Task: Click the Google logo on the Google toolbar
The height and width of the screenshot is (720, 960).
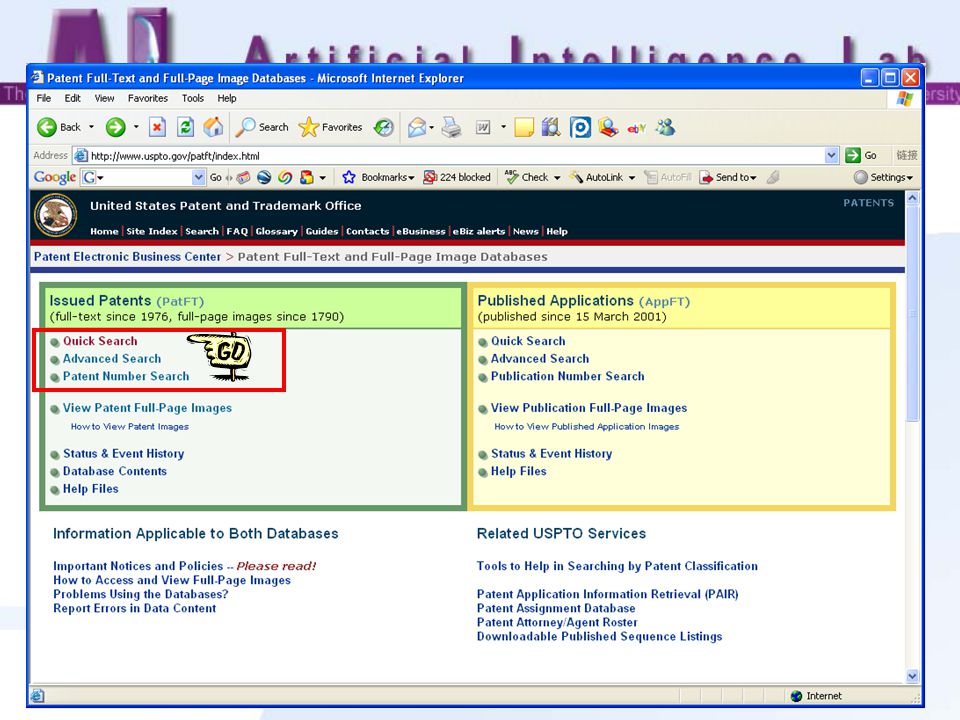Action: (54, 178)
